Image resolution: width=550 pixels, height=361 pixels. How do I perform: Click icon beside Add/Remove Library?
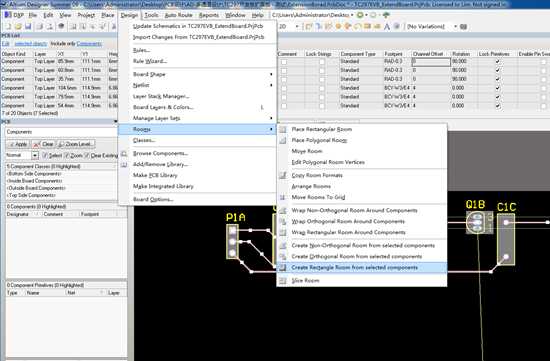(x=124, y=165)
